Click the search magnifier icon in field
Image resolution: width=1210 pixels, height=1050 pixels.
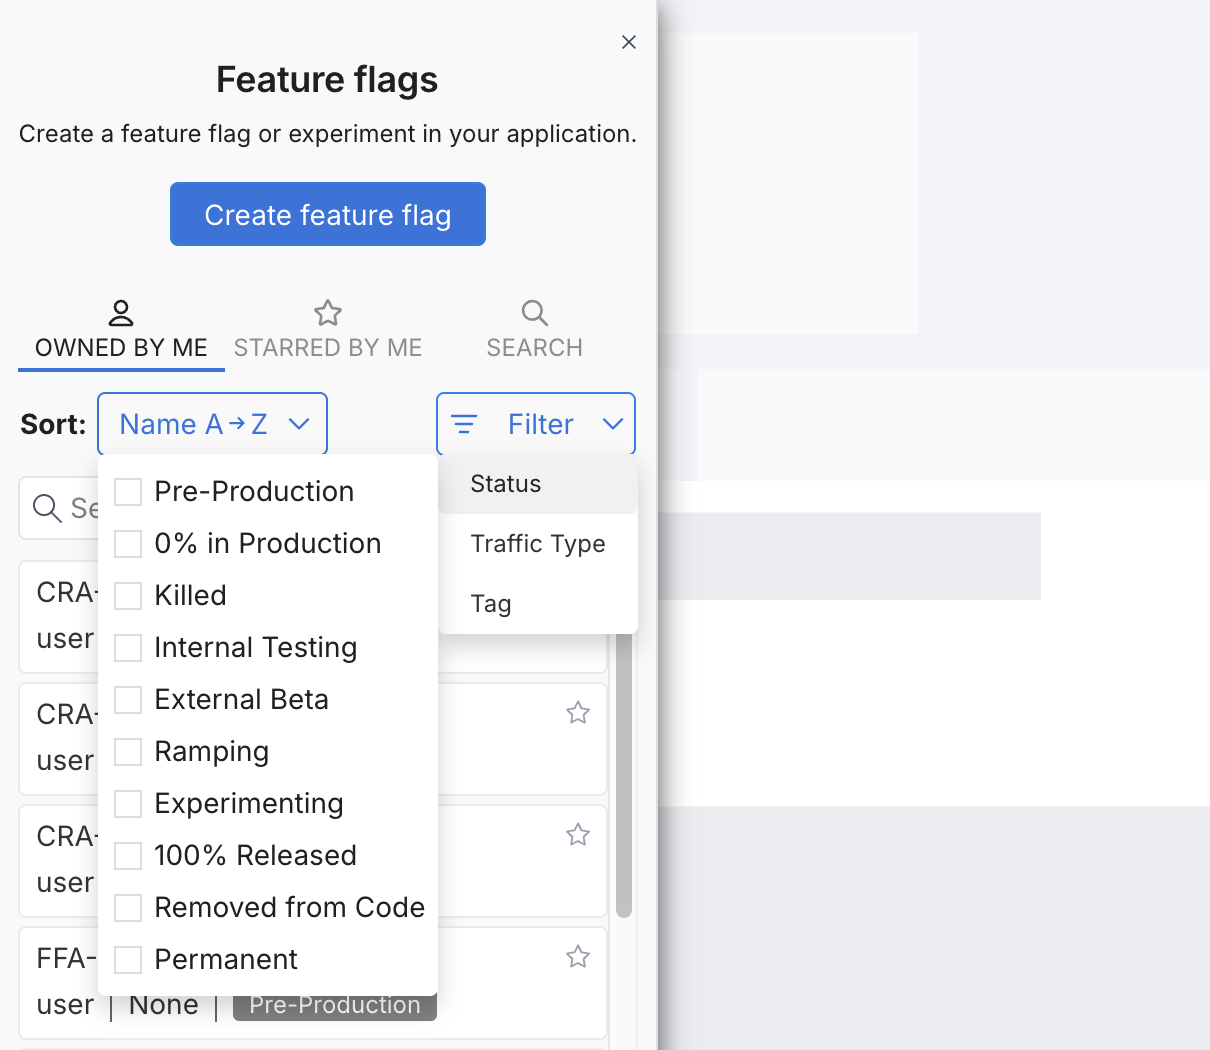47,508
